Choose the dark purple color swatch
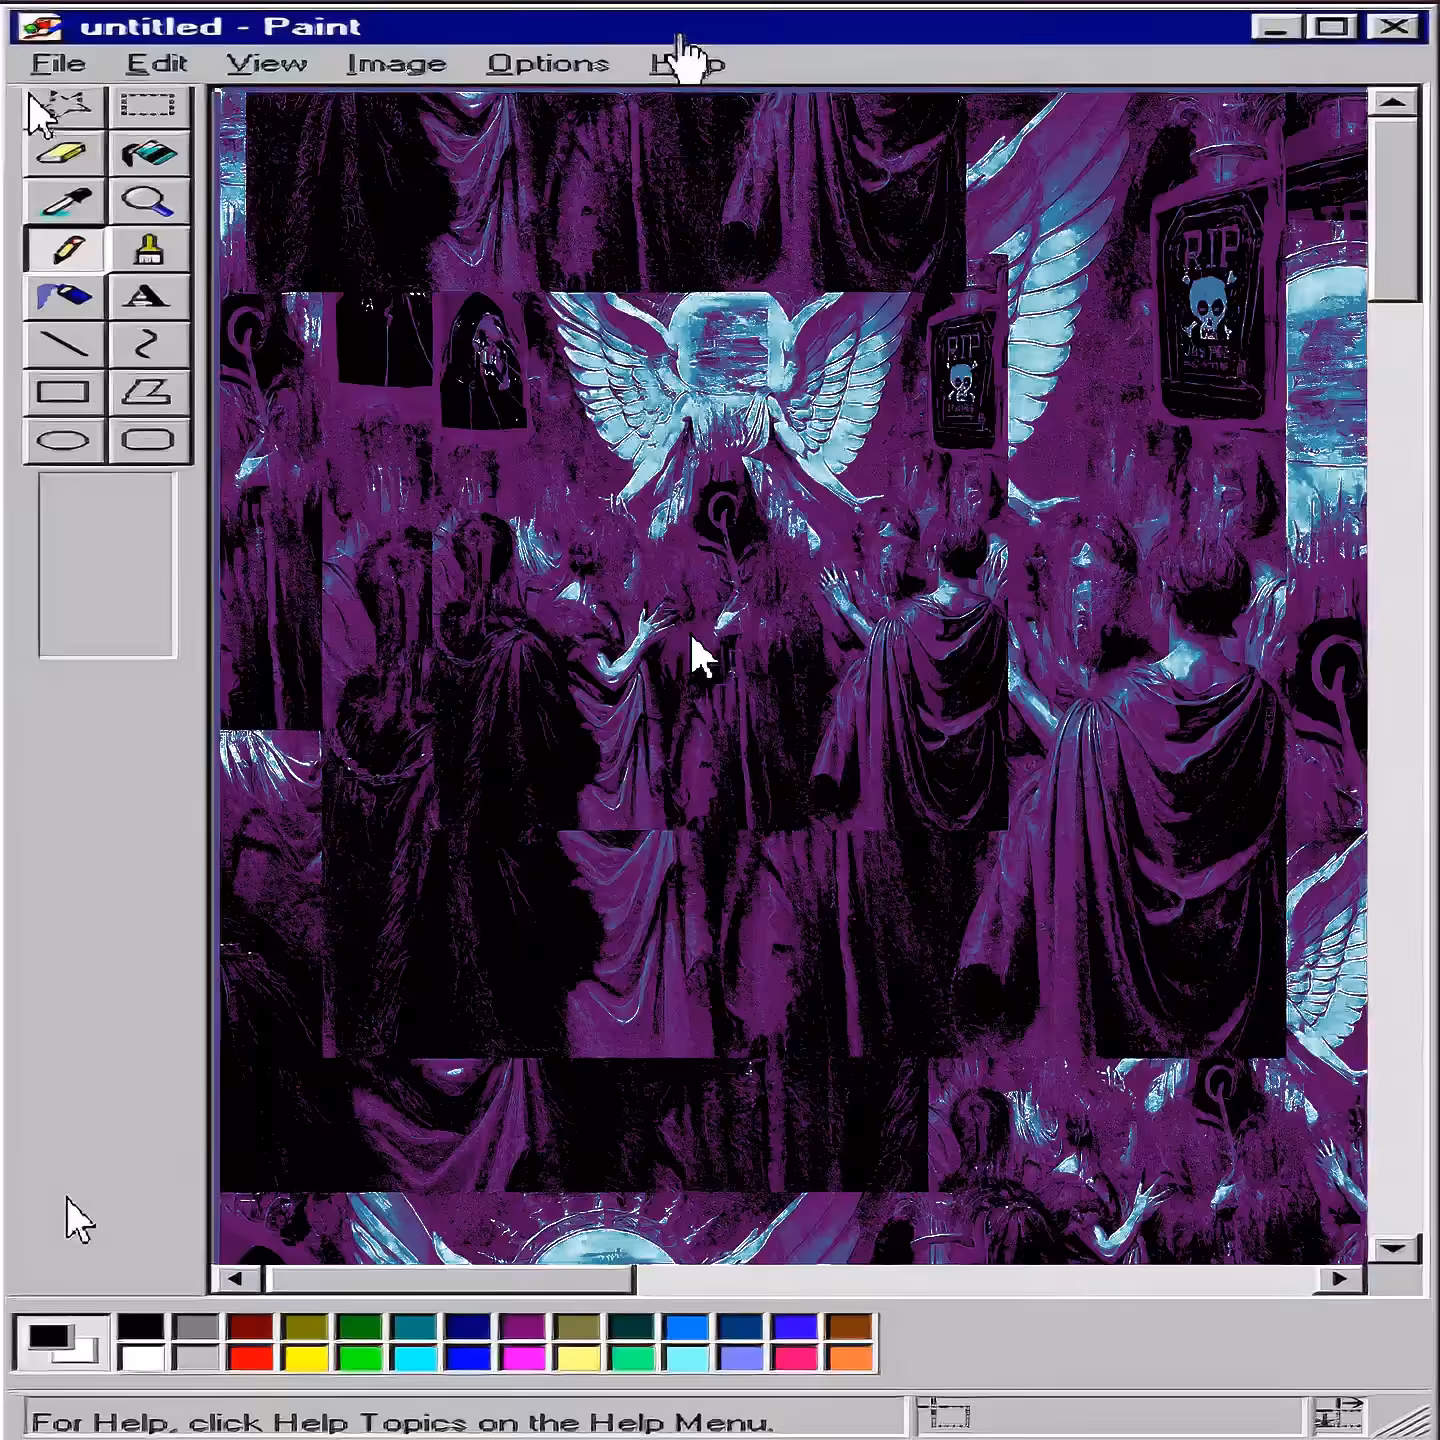The width and height of the screenshot is (1440, 1440). click(523, 1328)
